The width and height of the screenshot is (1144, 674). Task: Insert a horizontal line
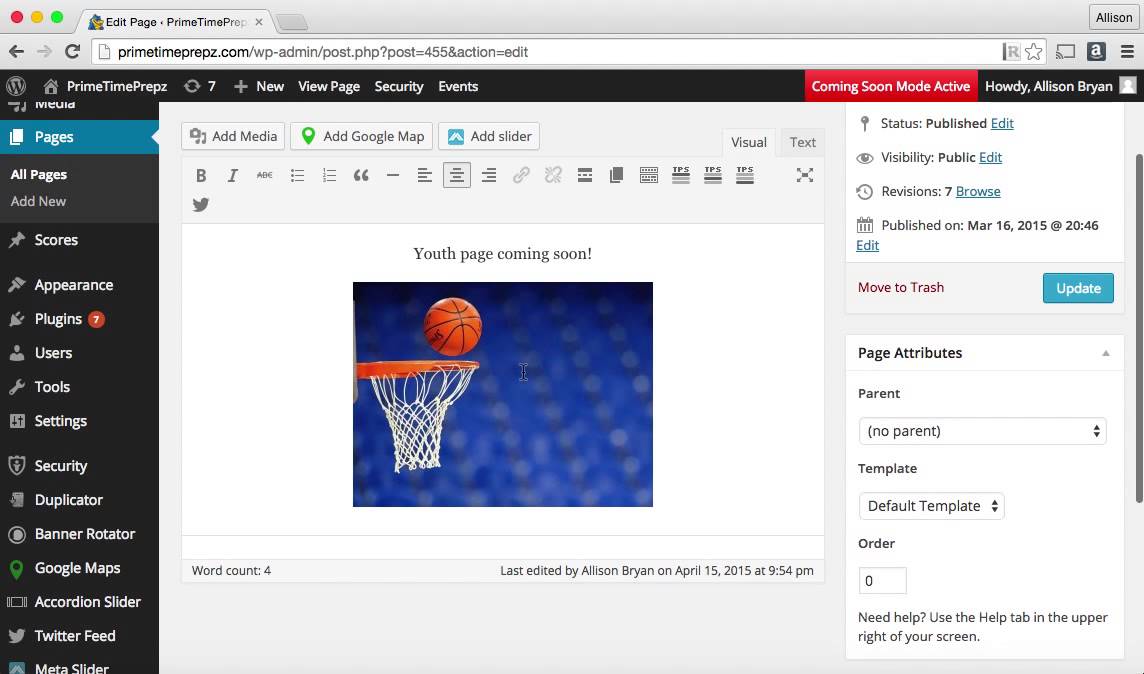coord(393,175)
